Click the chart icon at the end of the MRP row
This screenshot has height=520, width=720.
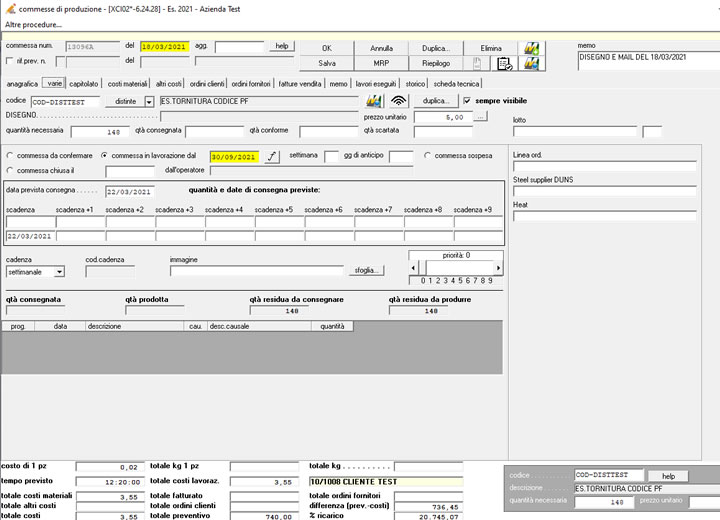click(532, 63)
